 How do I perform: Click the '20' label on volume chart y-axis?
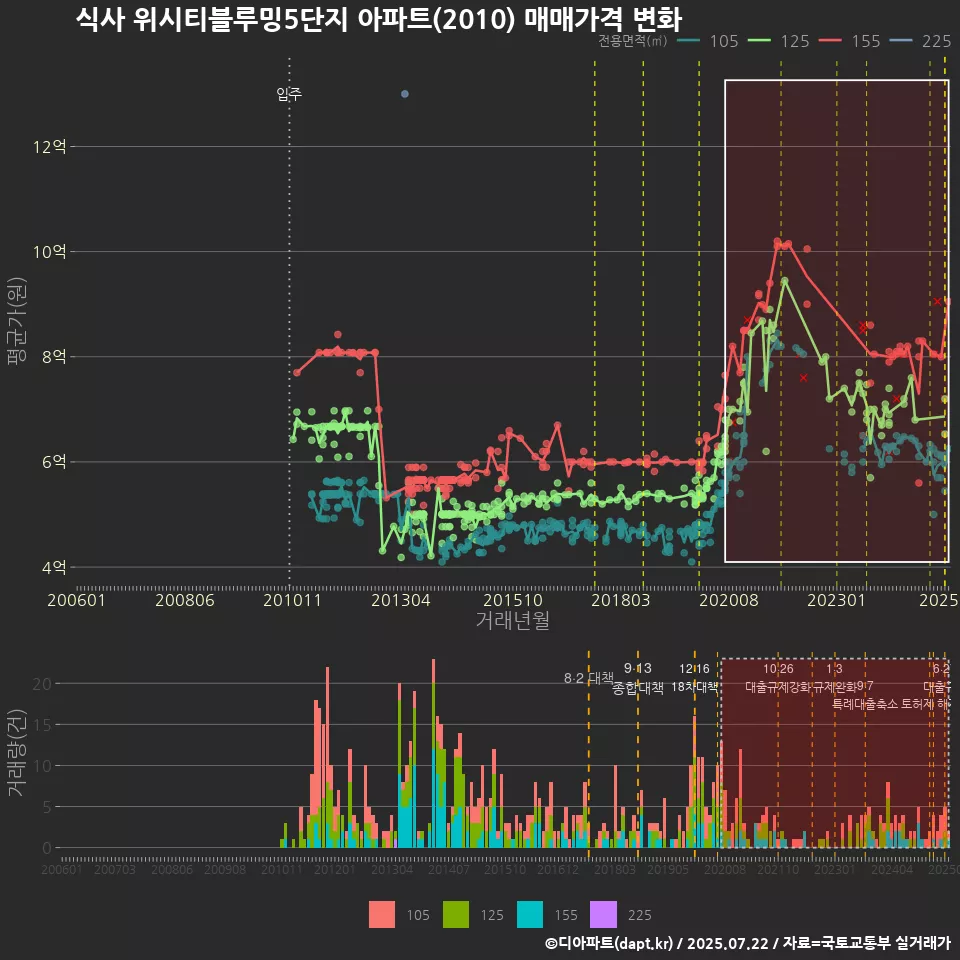pyautogui.click(x=42, y=684)
